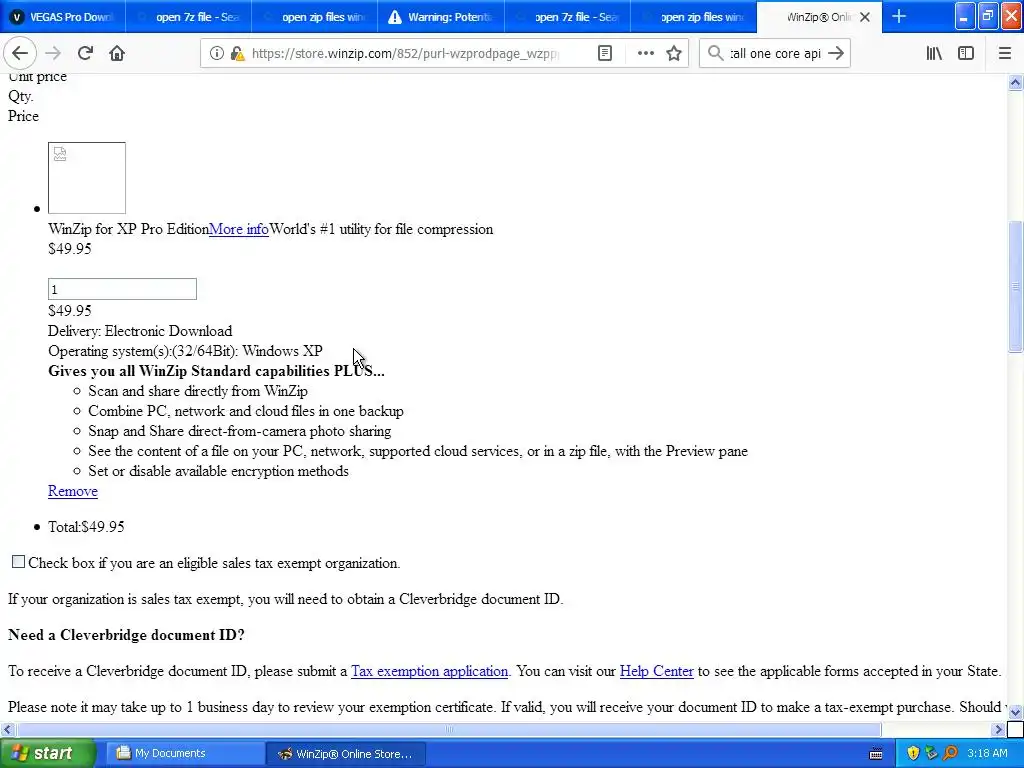Click vertical scrollbar up arrow
Screen dimensions: 1024x768
[x=1015, y=82]
